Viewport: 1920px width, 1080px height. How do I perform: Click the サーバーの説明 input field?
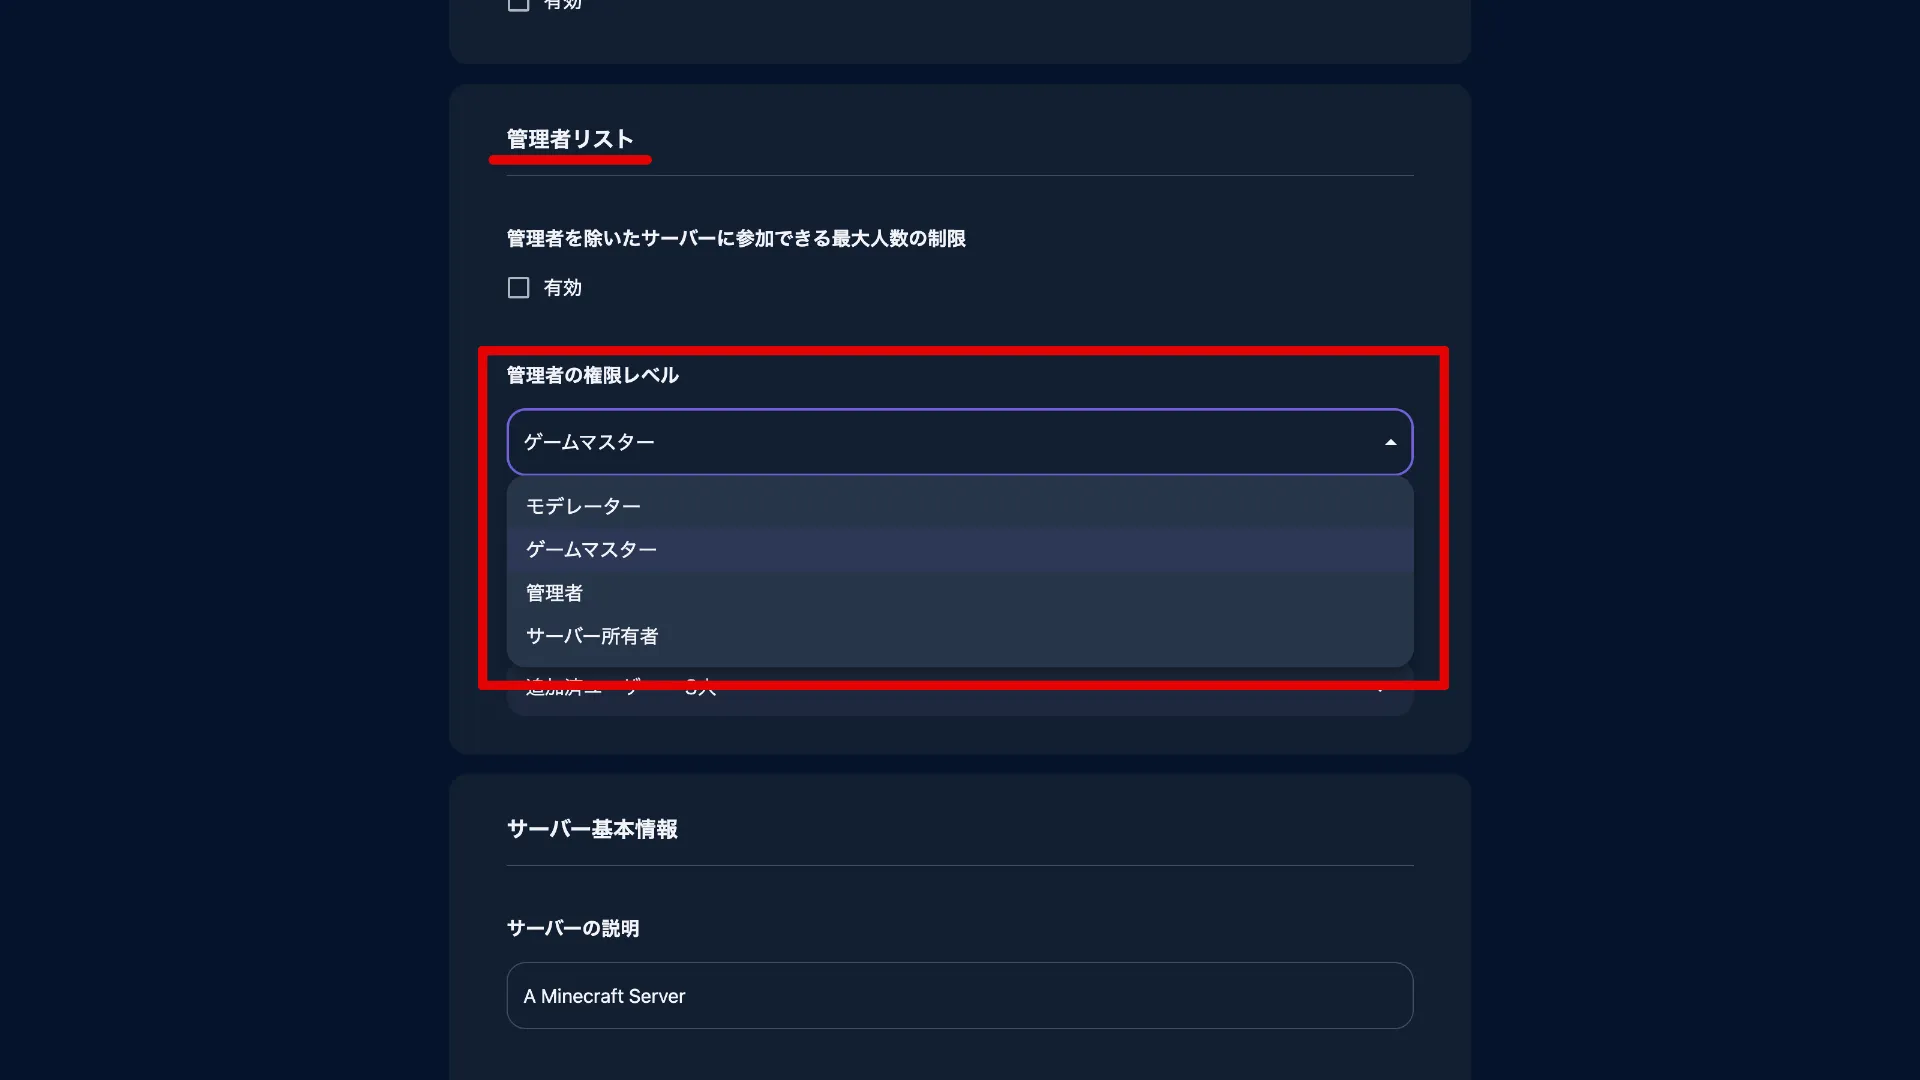point(960,996)
